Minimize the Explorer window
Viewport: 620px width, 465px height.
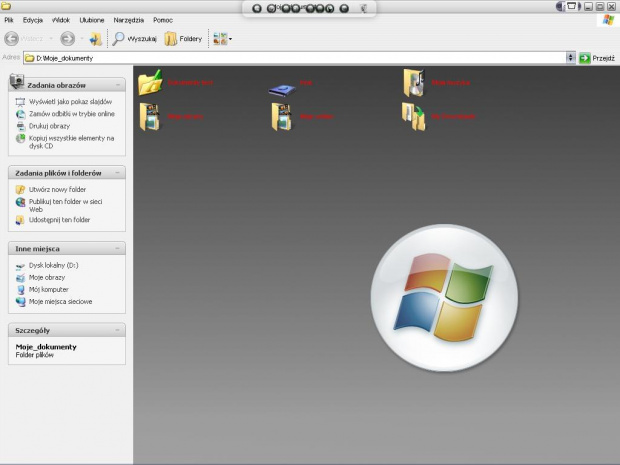(x=588, y=6)
